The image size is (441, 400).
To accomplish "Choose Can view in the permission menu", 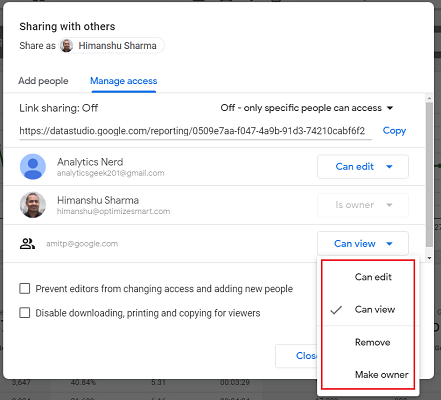I will pyautogui.click(x=368, y=310).
